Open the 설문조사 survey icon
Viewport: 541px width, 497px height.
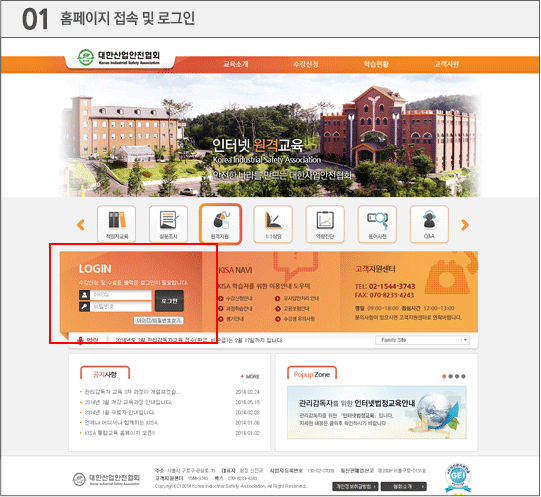(168, 224)
